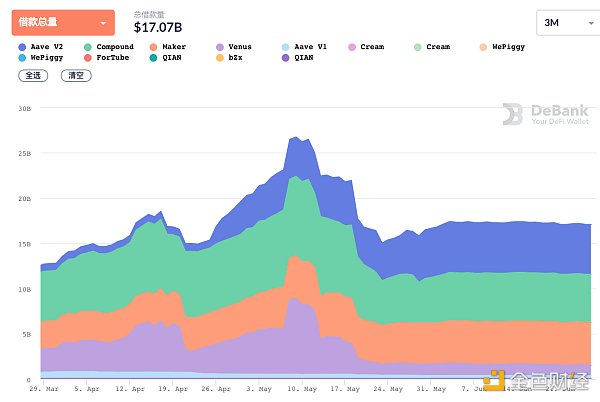Click the green Cream legend dot
This screenshot has height=402, width=600.
[x=416, y=46]
